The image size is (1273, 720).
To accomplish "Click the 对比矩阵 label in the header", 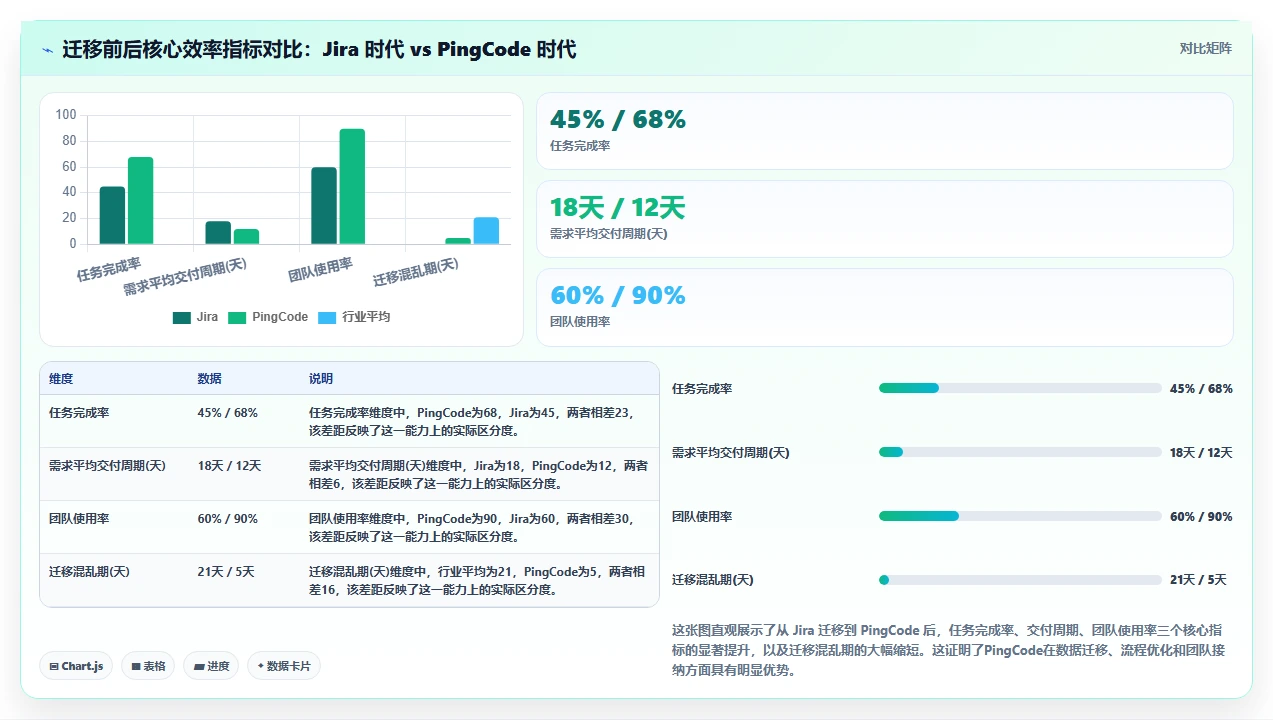I will (x=1206, y=48).
